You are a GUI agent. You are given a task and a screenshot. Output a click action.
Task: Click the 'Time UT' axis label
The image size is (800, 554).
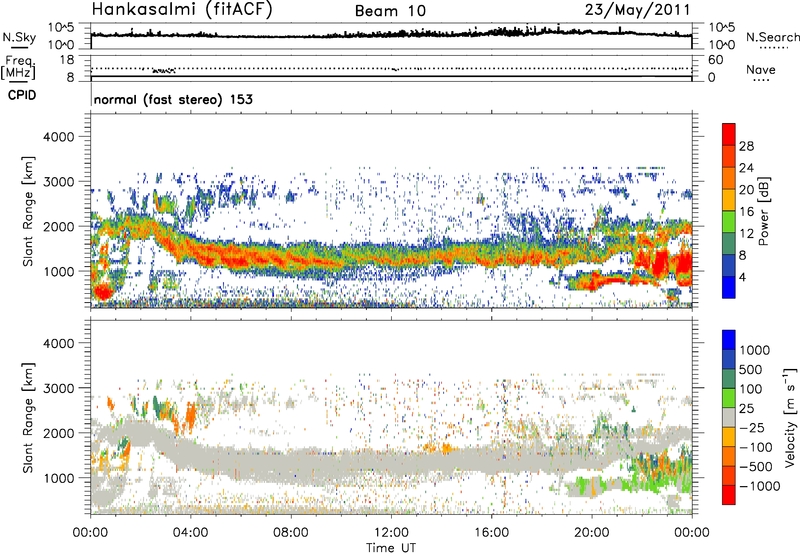tap(391, 547)
